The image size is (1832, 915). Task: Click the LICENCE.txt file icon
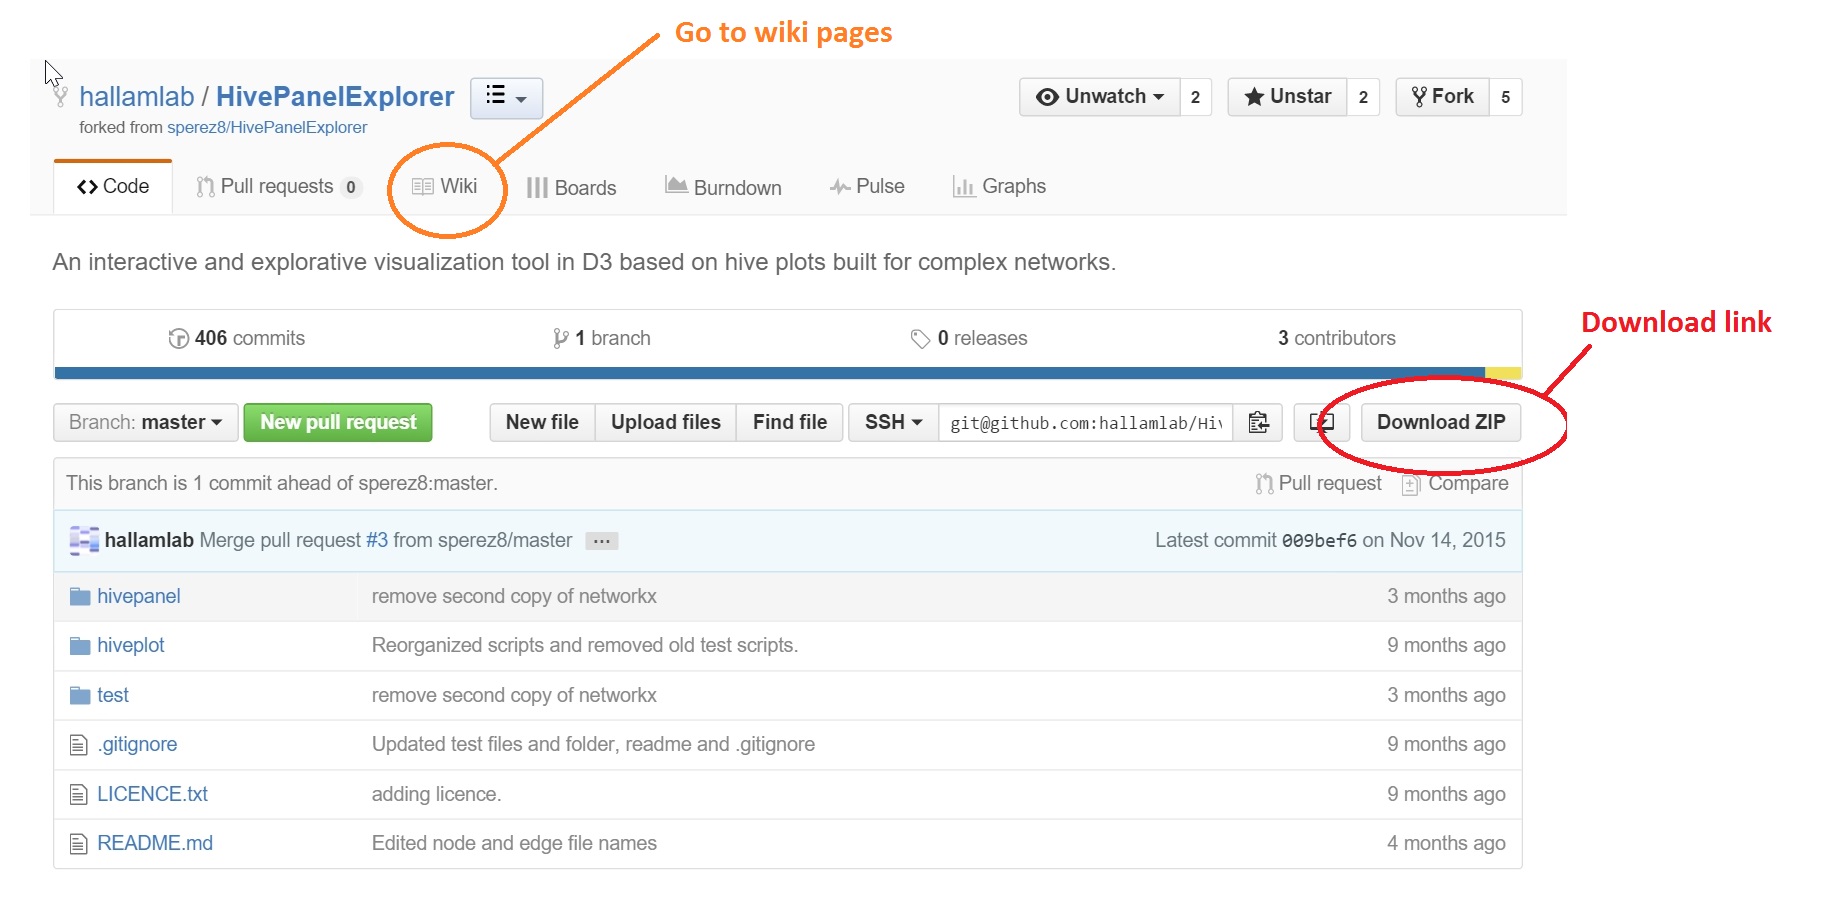(x=79, y=795)
